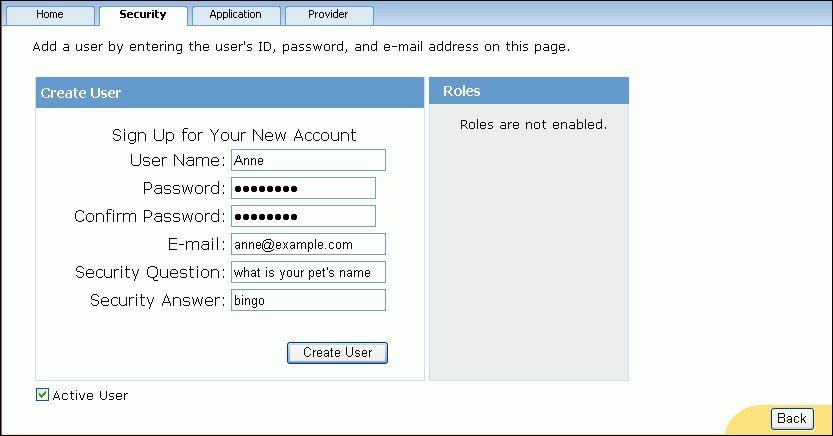Click the 'Add a user' instruction text

[301, 47]
